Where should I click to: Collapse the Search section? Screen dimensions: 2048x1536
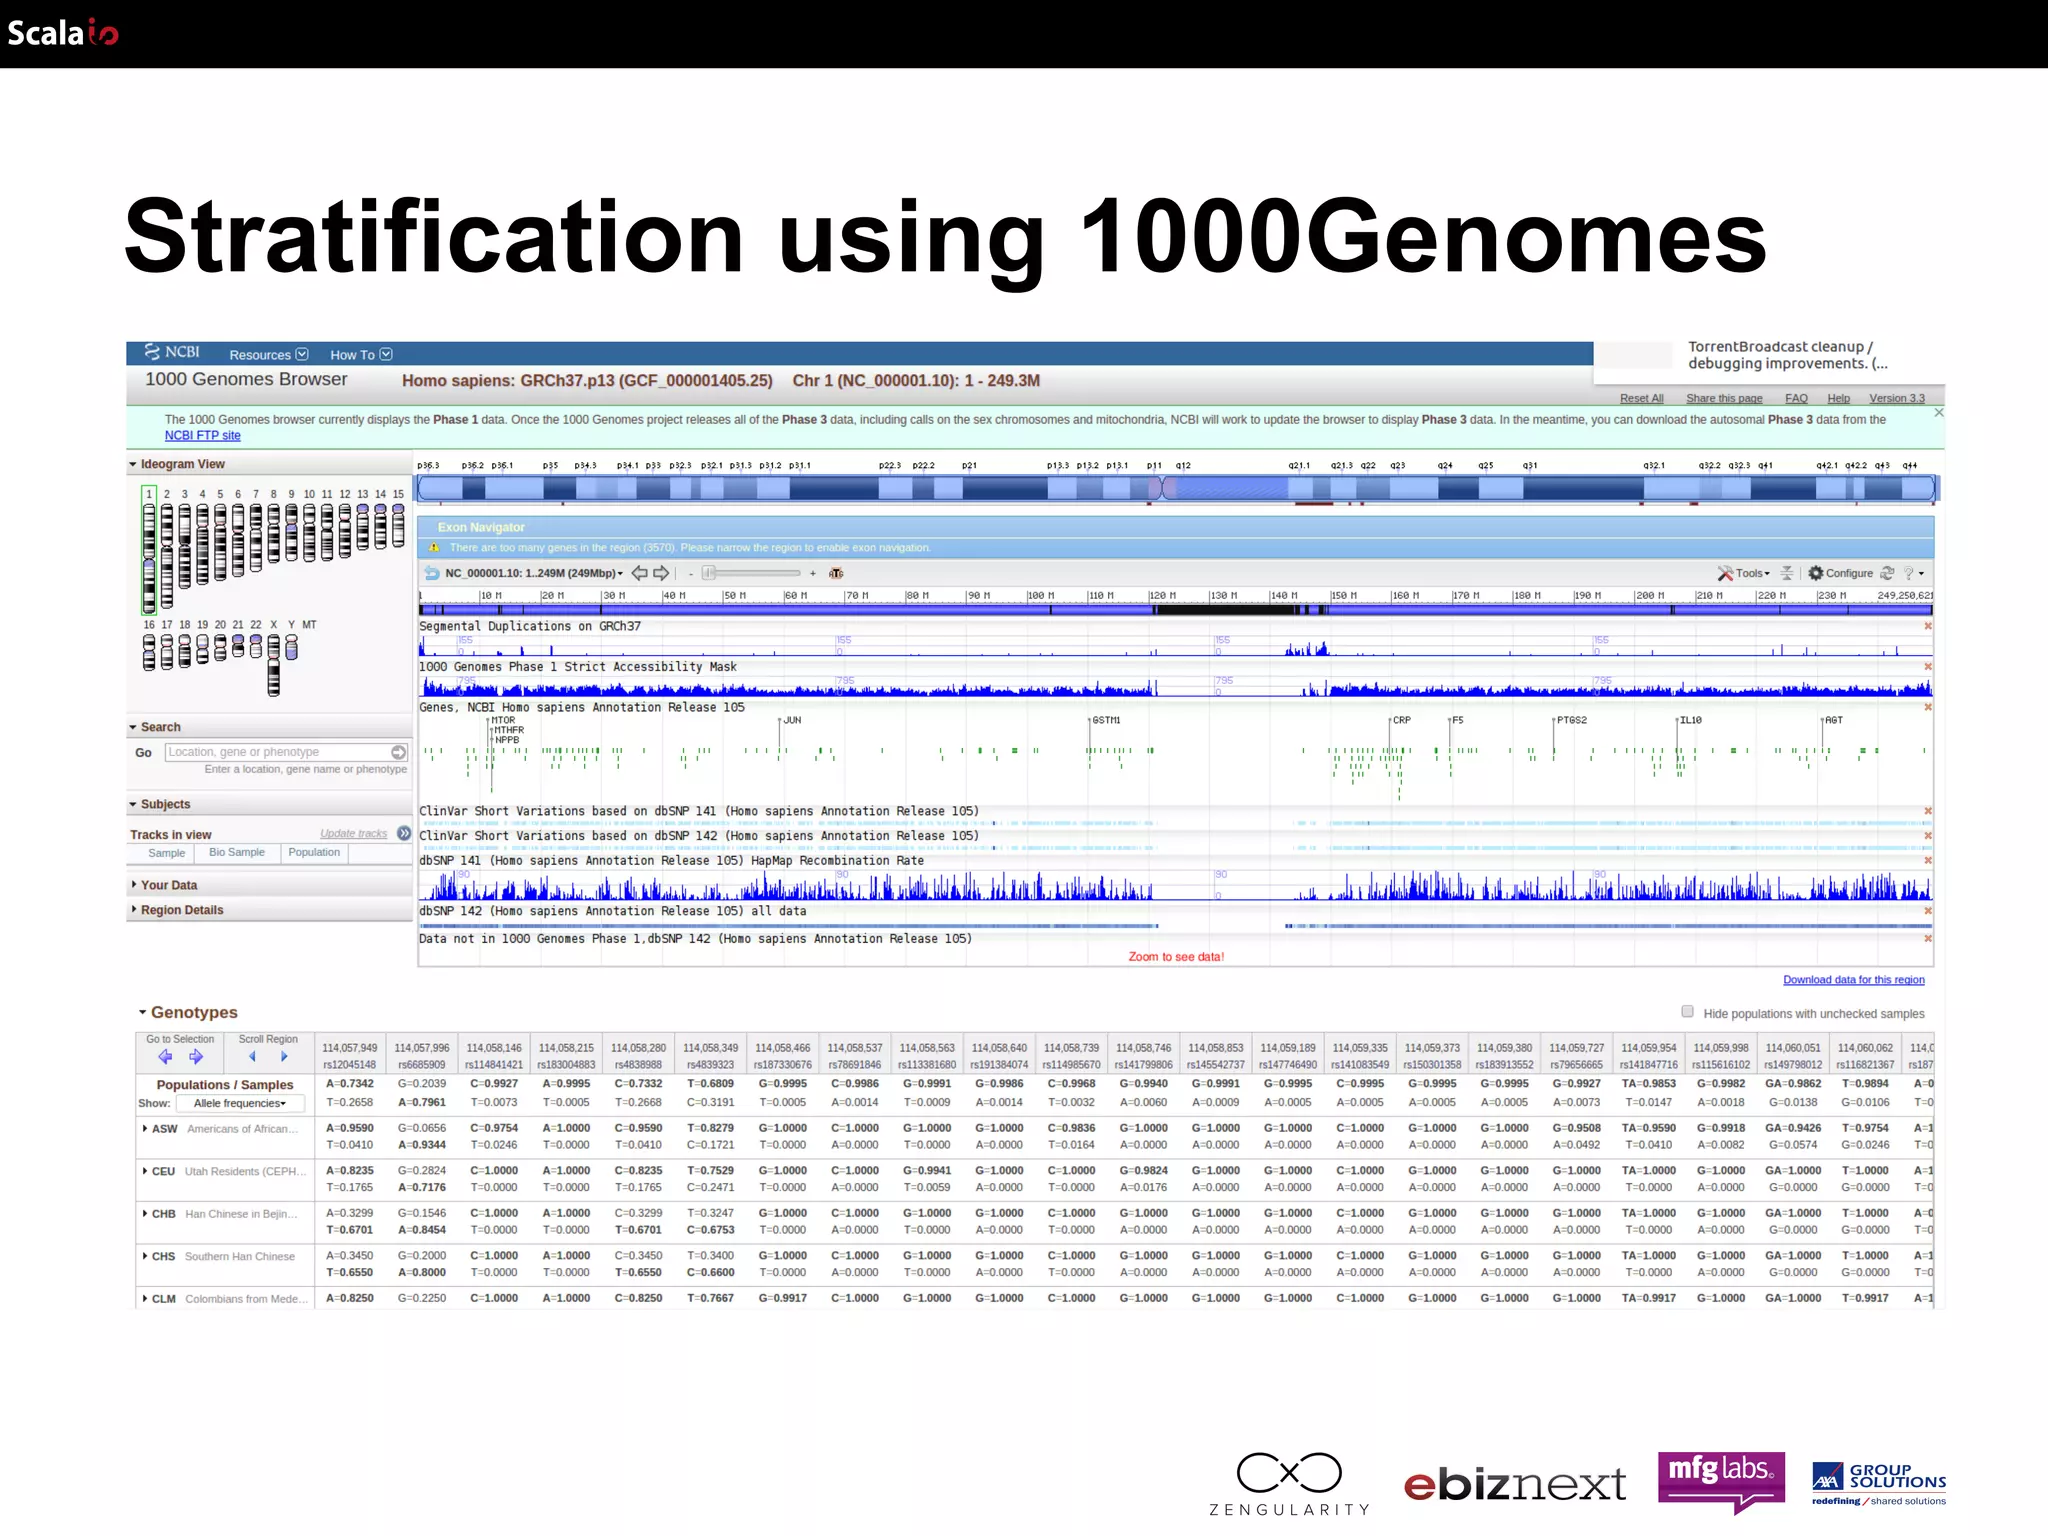click(x=133, y=727)
